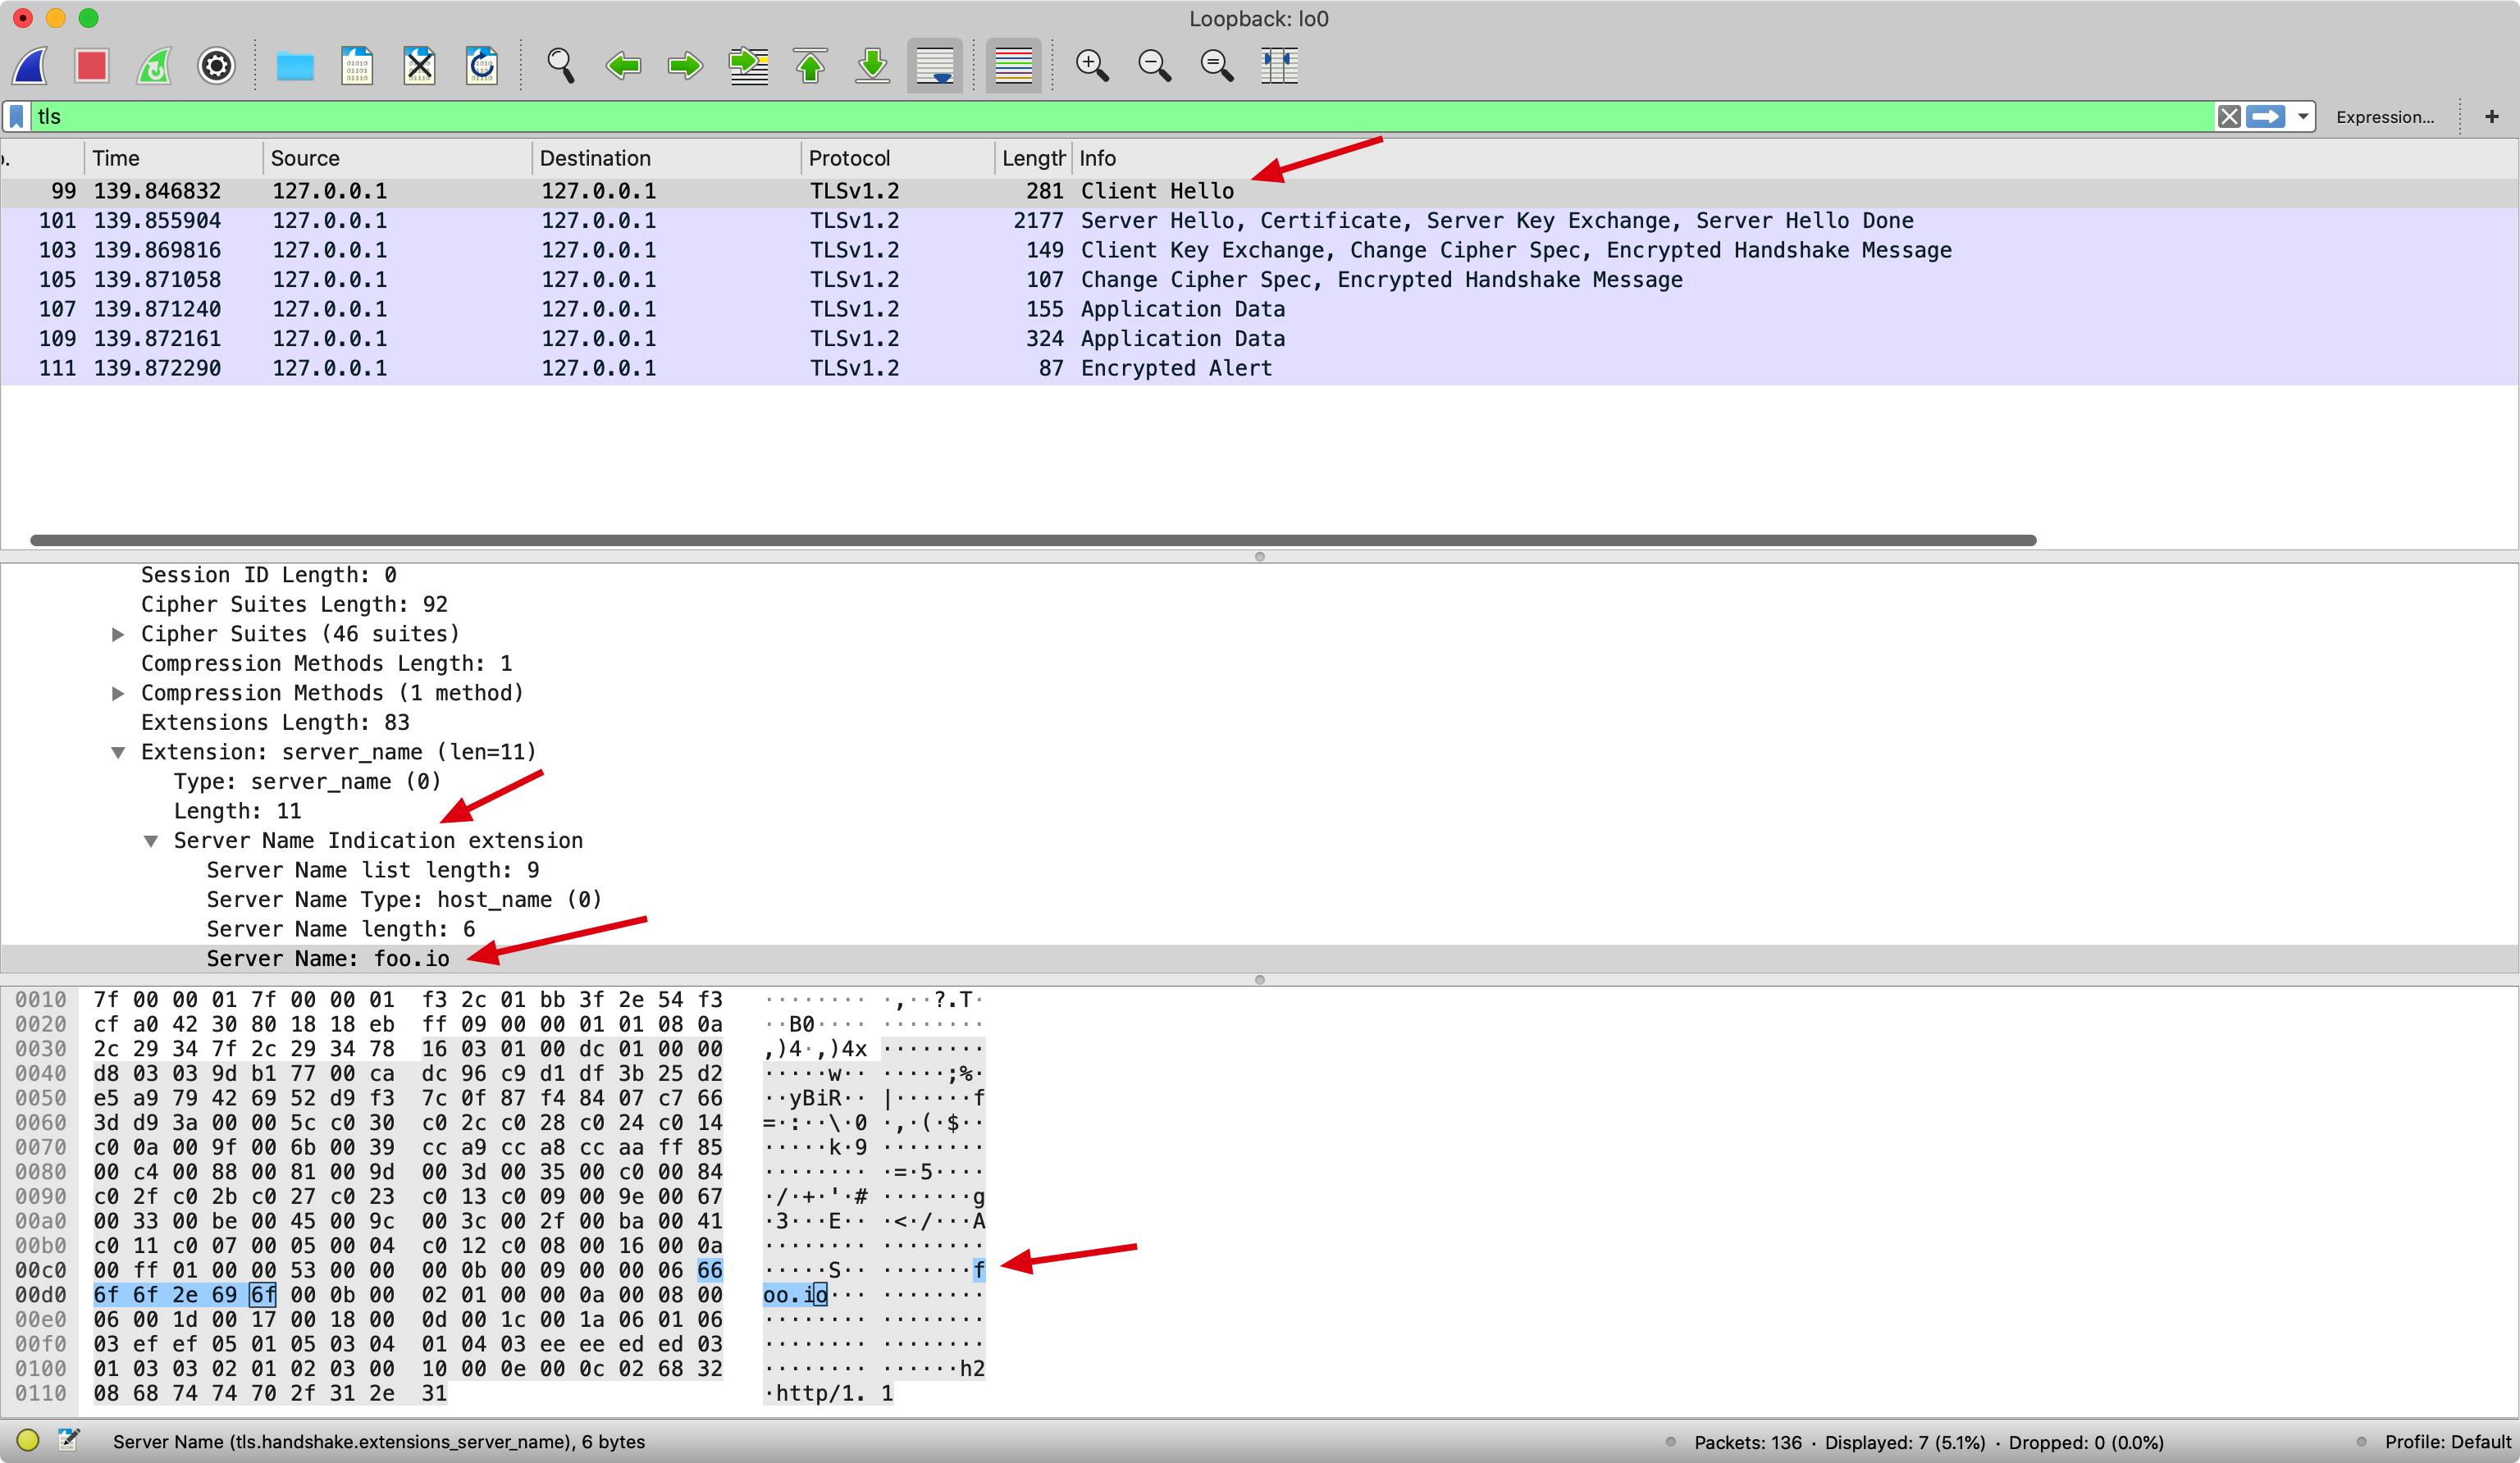Image resolution: width=2520 pixels, height=1463 pixels.
Task: Sort packets by the Protocol column header
Action: [849, 158]
